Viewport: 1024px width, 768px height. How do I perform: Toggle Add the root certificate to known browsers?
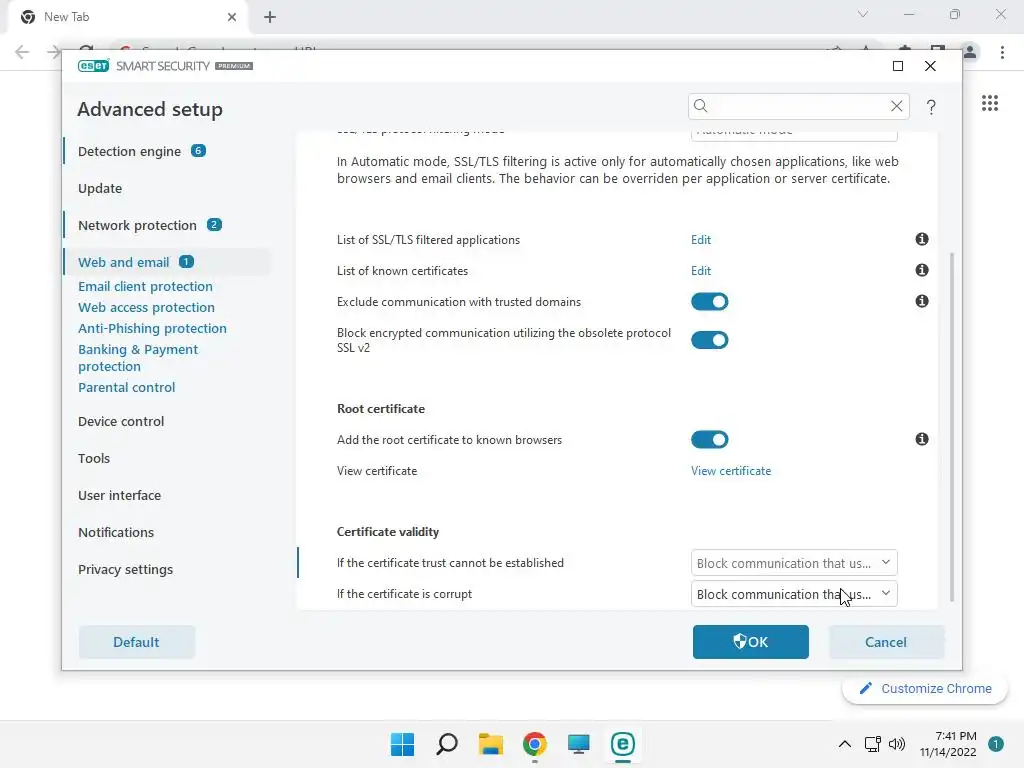(x=709, y=440)
